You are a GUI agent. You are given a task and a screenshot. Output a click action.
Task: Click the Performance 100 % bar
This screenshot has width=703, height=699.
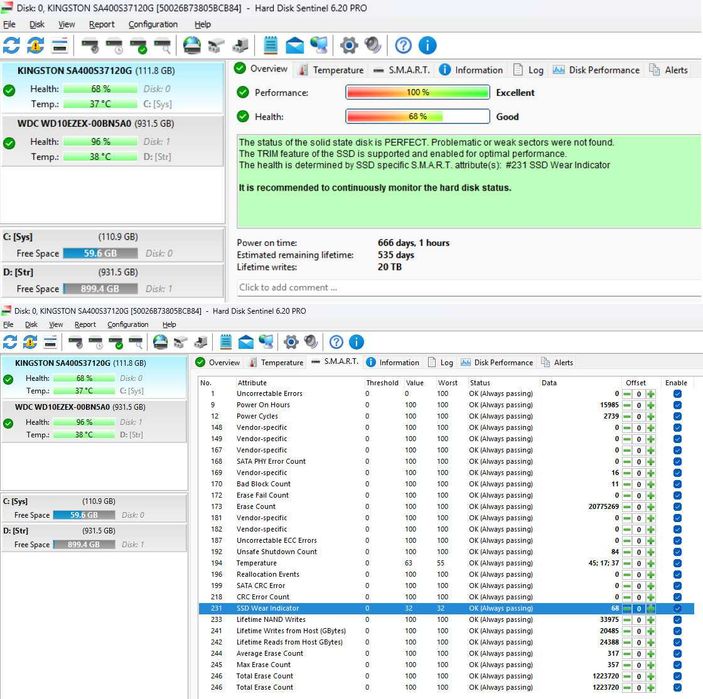coord(417,92)
